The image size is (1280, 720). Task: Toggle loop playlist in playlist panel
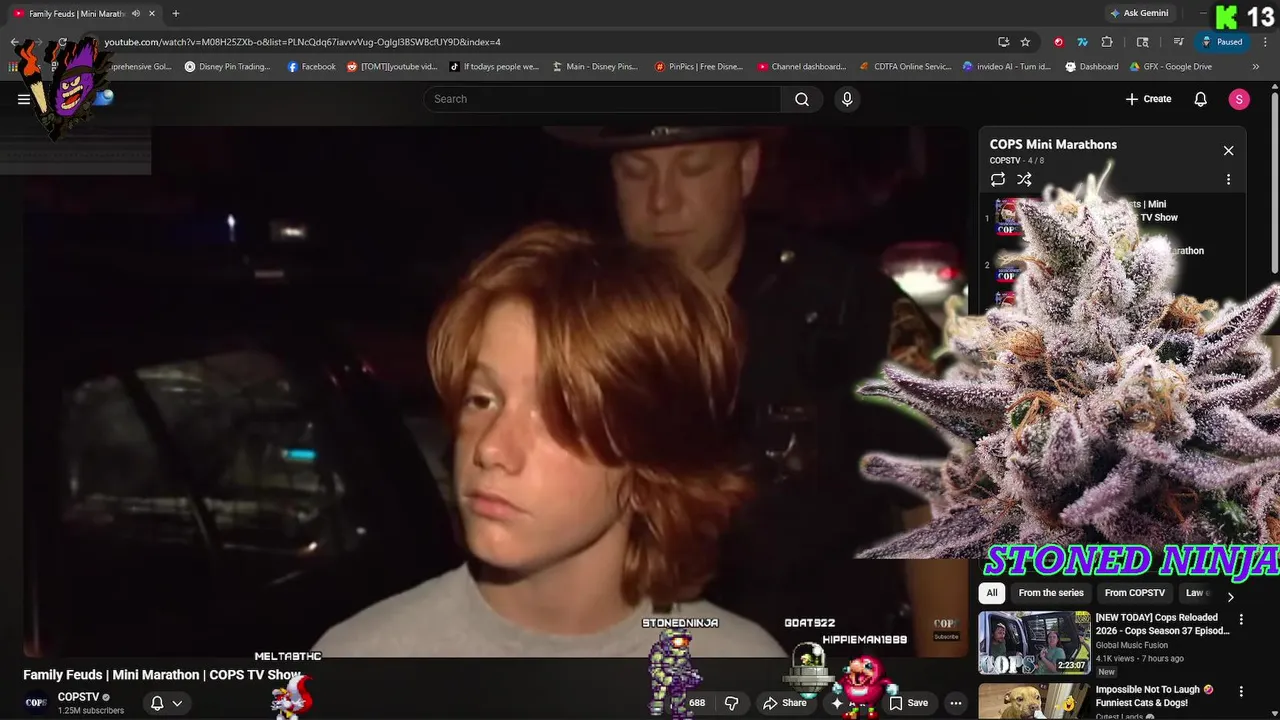coord(998,180)
